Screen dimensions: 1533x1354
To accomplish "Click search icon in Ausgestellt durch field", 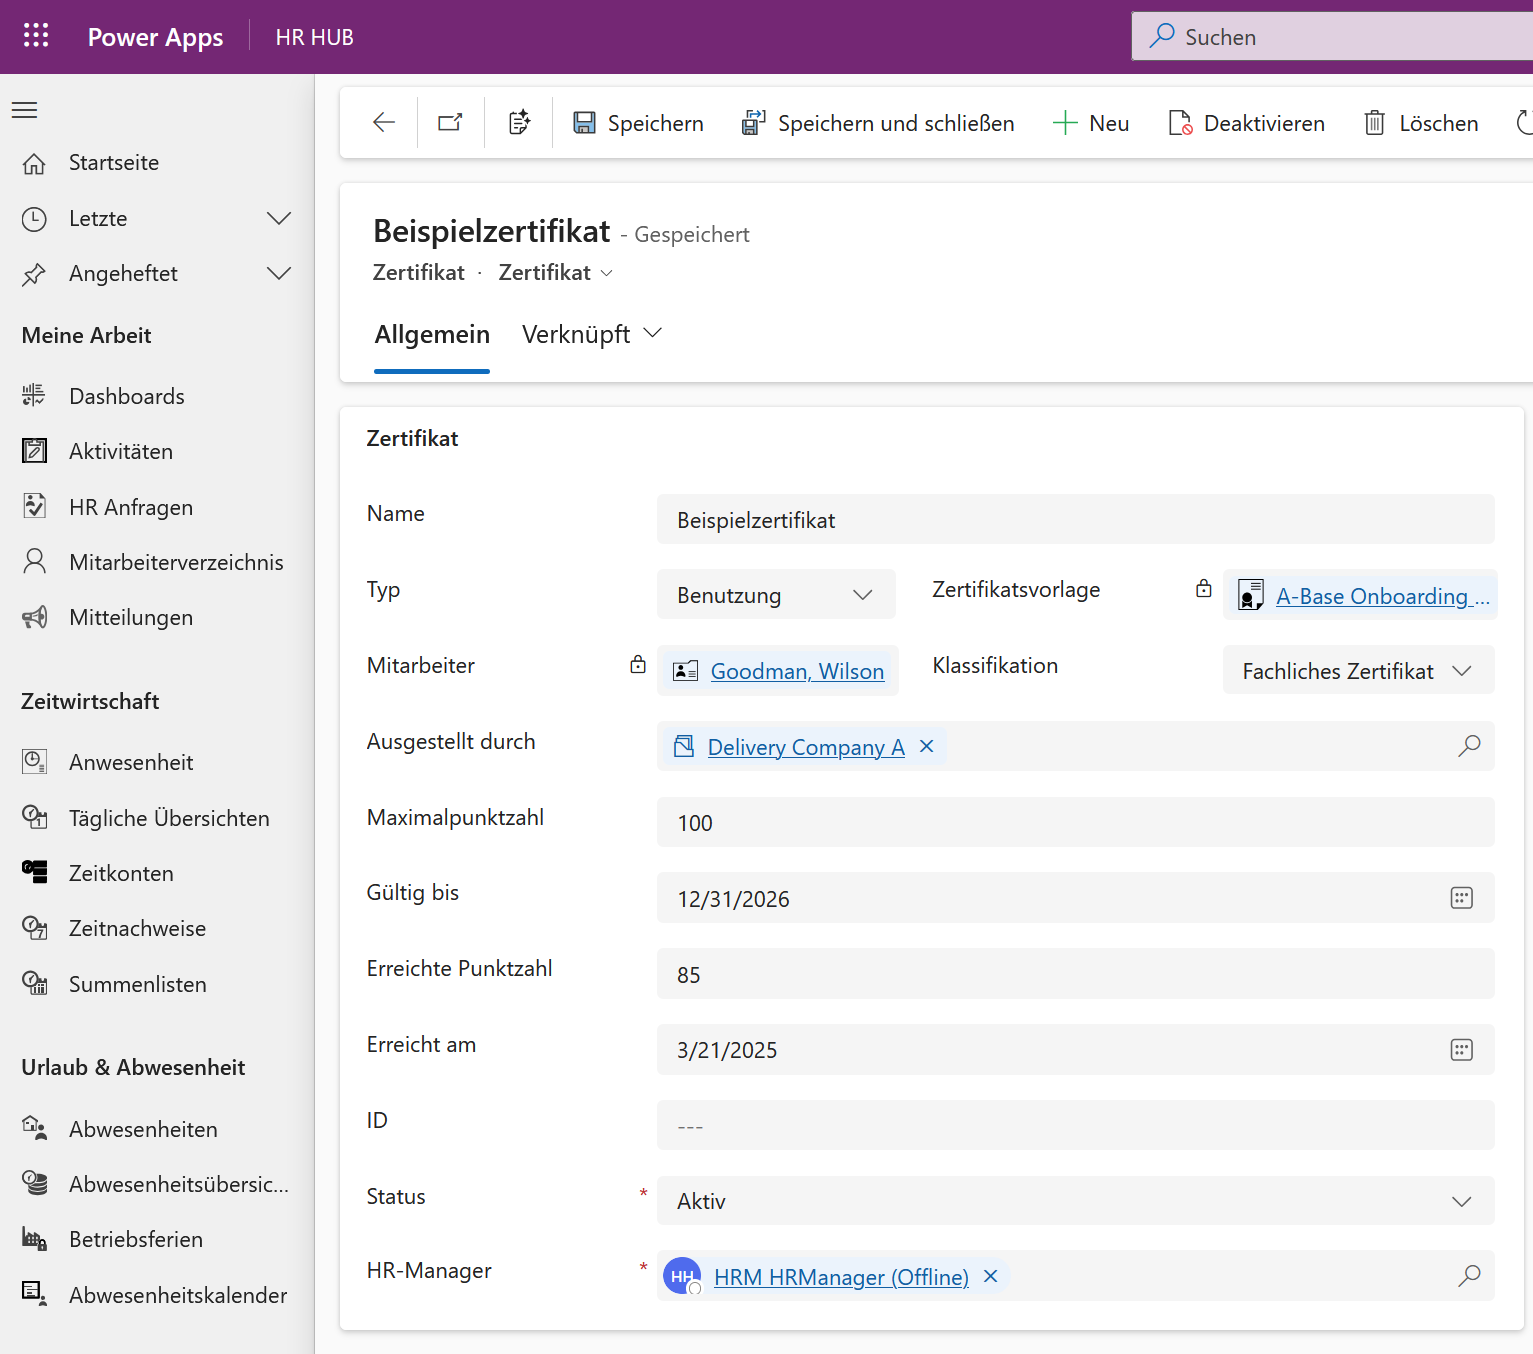I will coord(1468,746).
